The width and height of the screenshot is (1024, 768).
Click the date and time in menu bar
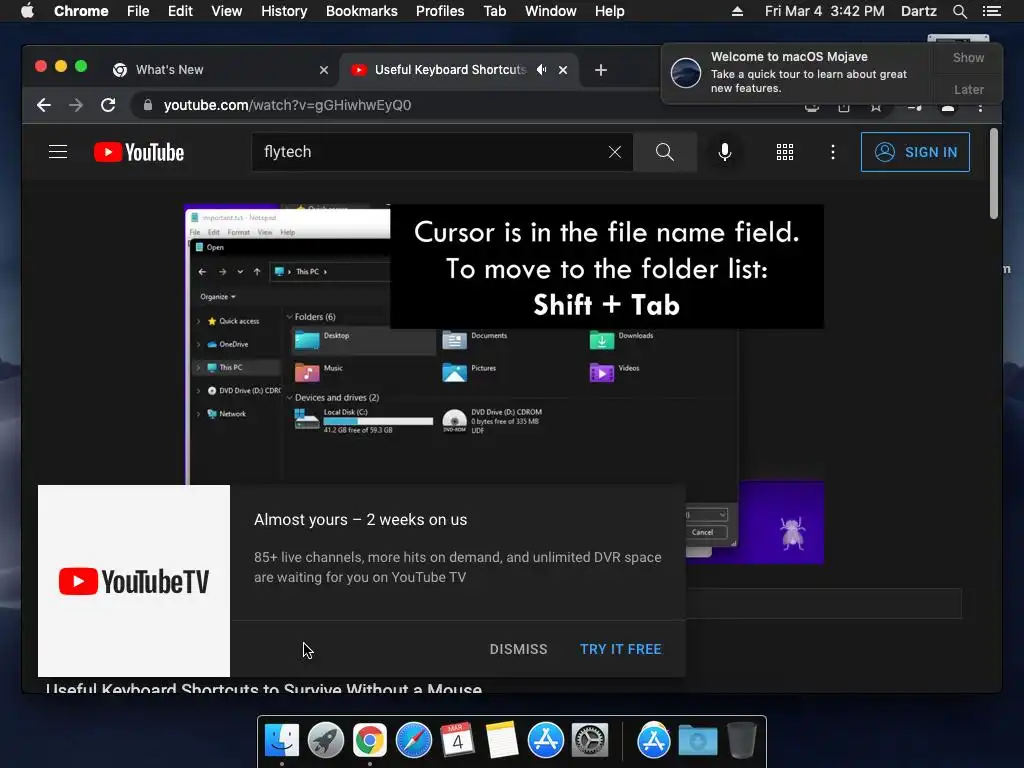click(x=824, y=11)
